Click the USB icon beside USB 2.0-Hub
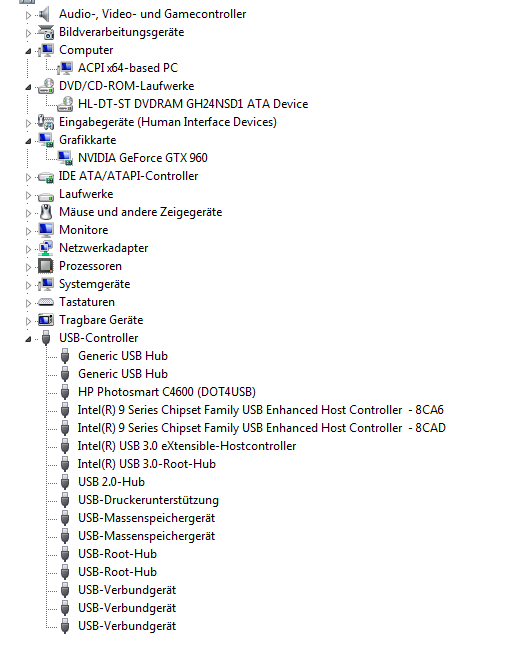This screenshot has width=525, height=665. tap(65, 482)
